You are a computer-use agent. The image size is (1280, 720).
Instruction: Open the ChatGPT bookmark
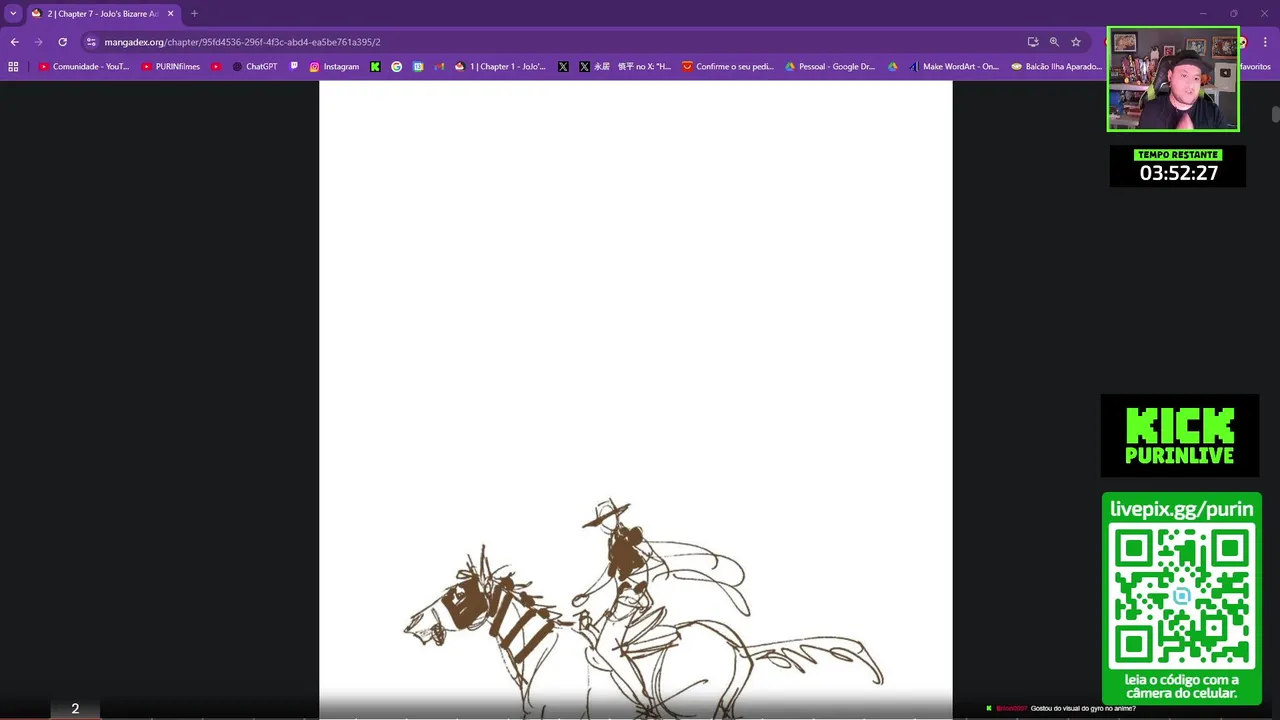[x=255, y=67]
